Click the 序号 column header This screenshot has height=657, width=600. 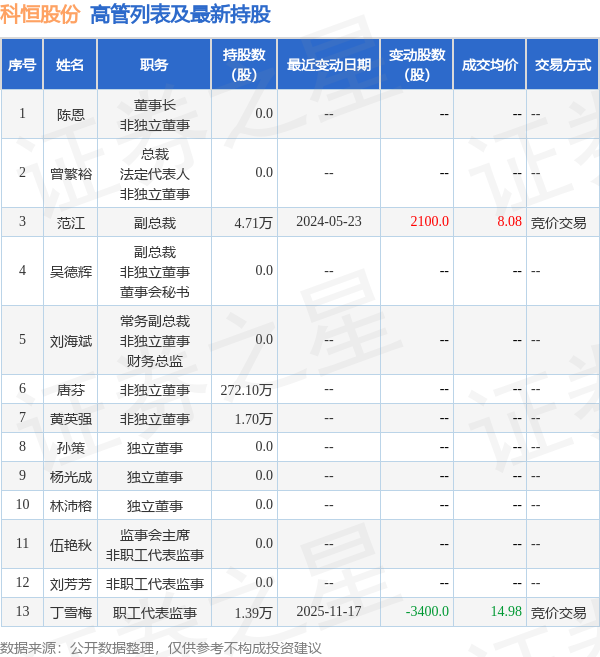point(22,65)
